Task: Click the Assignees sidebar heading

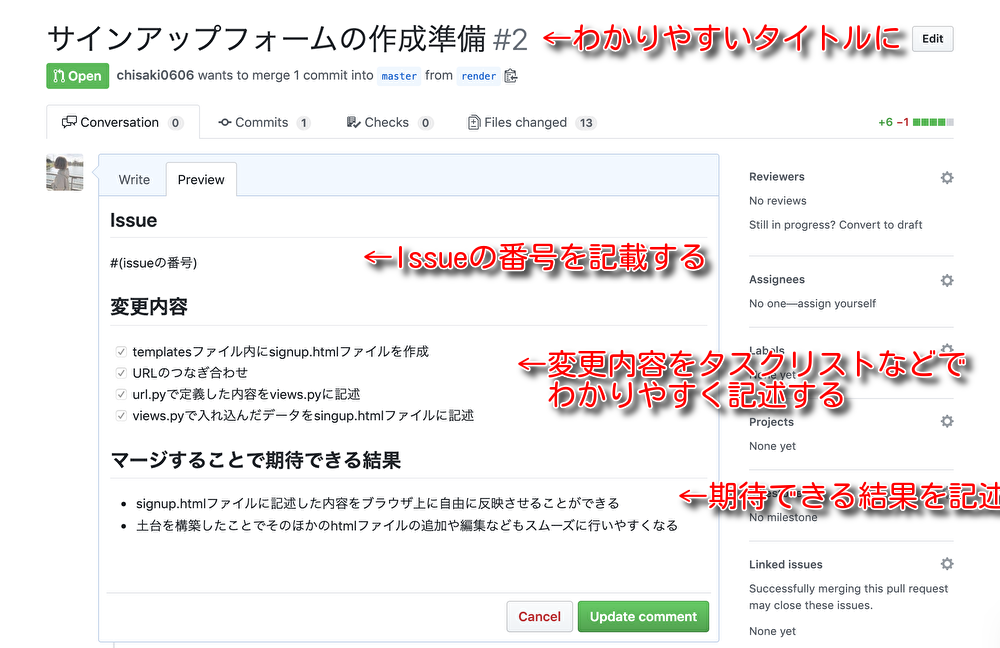Action: coord(777,279)
